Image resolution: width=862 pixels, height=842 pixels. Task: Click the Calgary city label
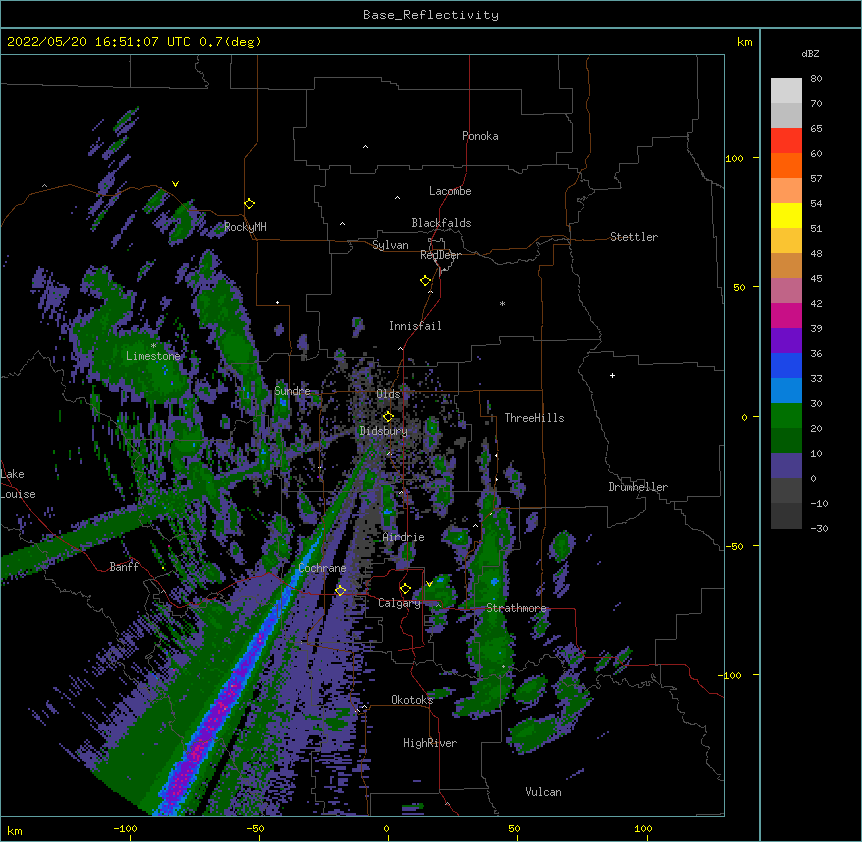399,603
